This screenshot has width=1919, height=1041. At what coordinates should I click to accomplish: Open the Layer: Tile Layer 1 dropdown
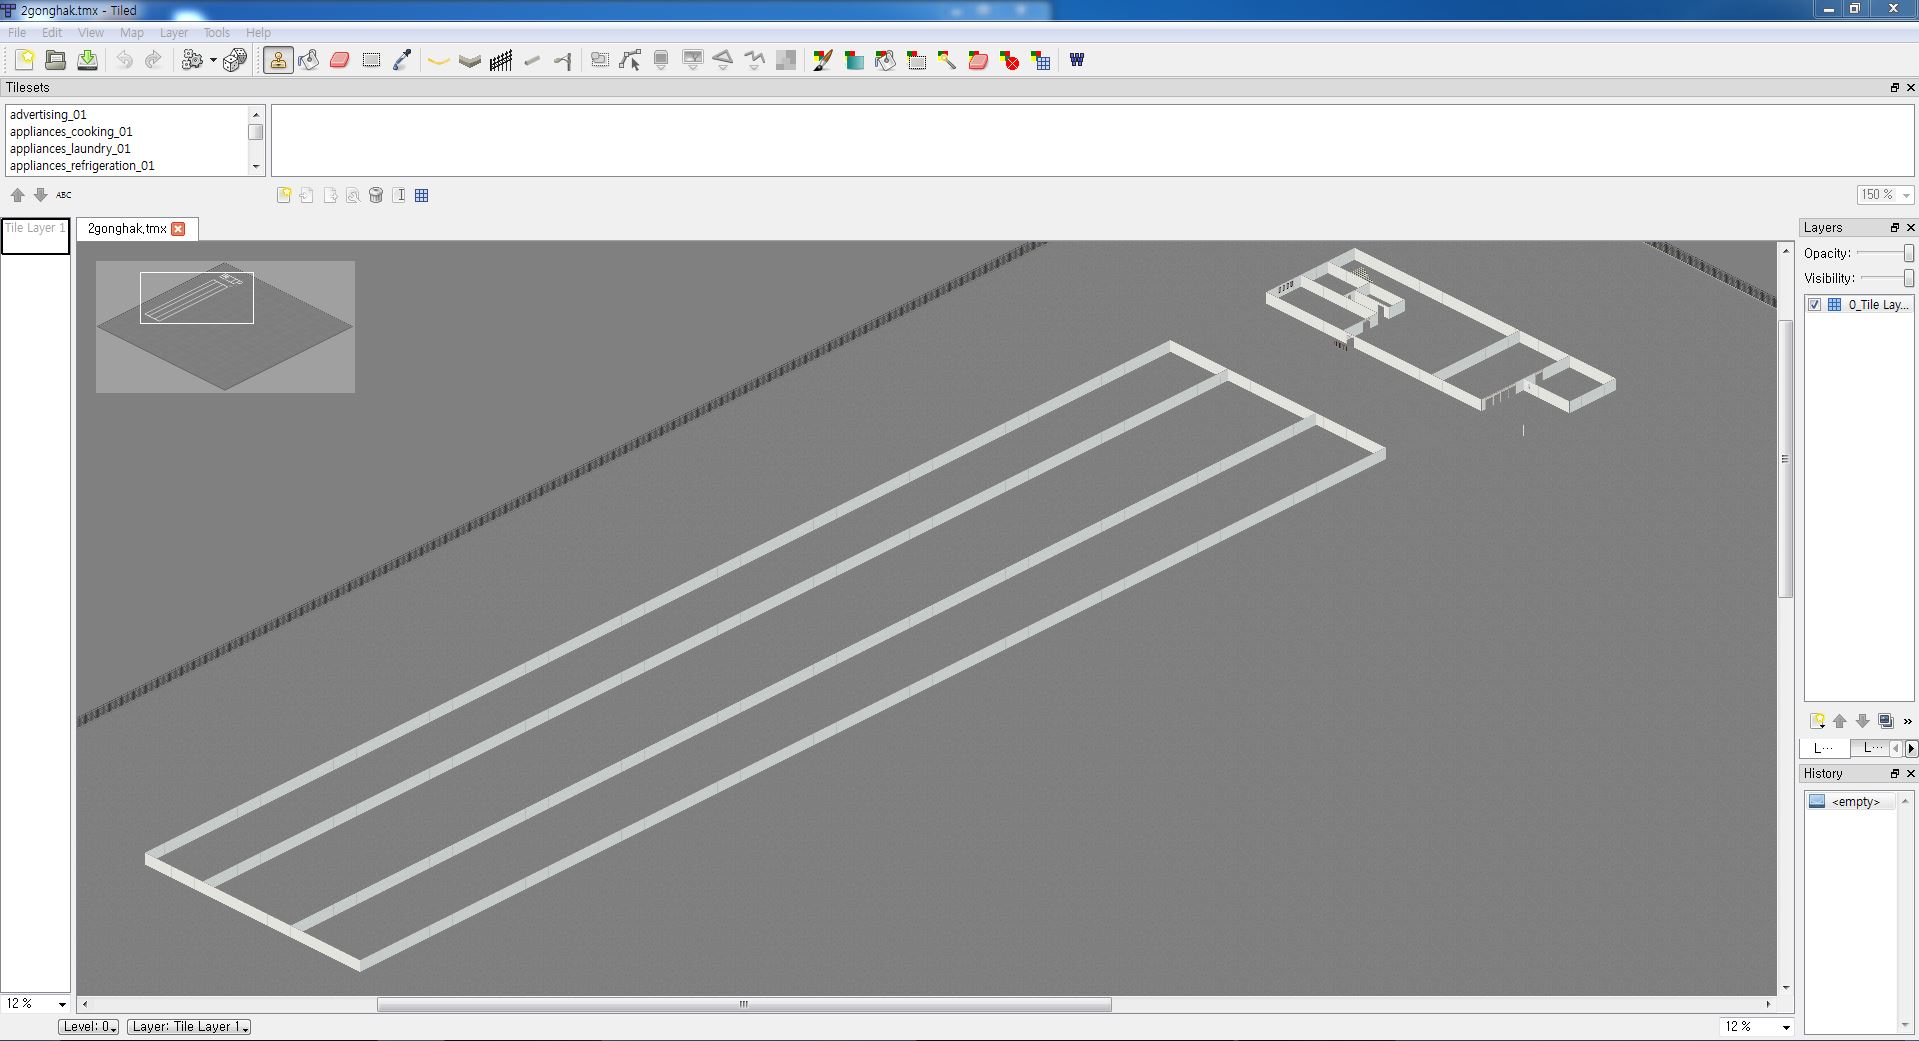pos(189,1027)
